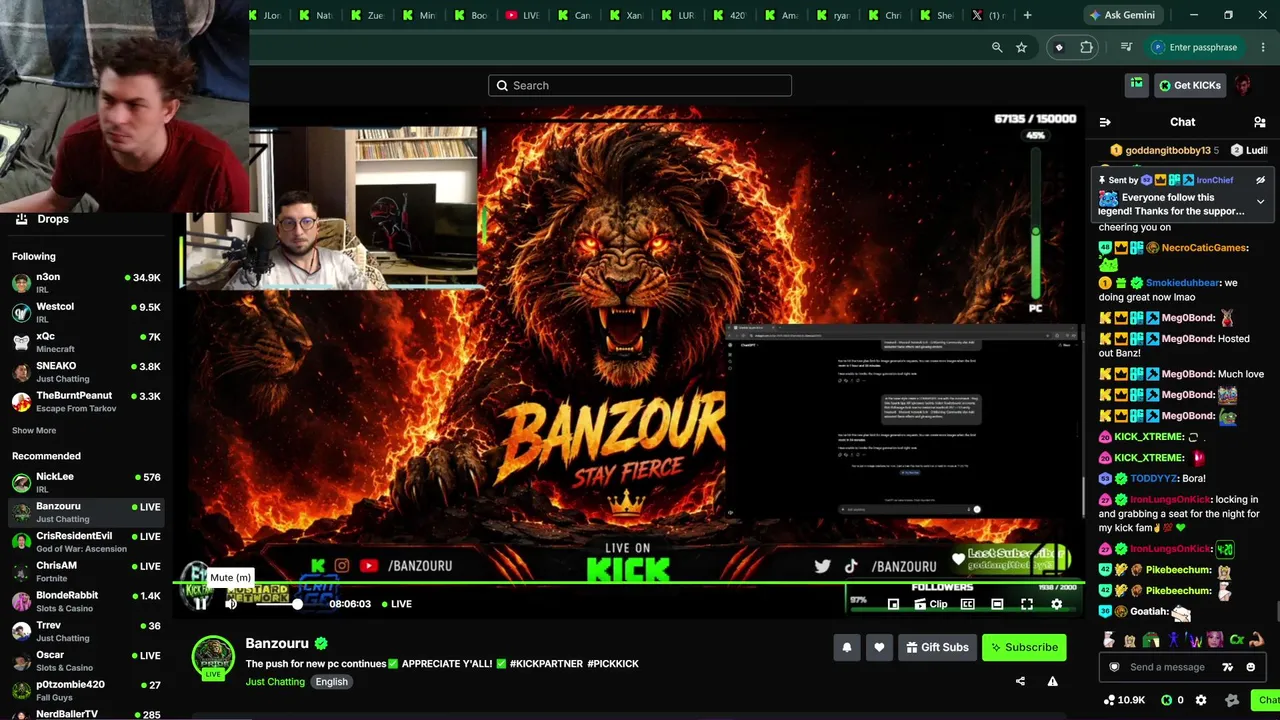Bookmark this page with the star icon
Screen dimensions: 1280x720
coord(1021,47)
